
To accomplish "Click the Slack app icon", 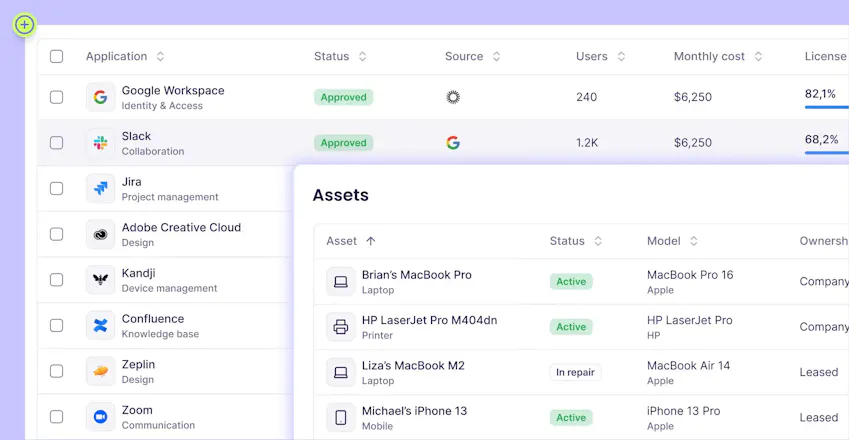I will (x=100, y=143).
